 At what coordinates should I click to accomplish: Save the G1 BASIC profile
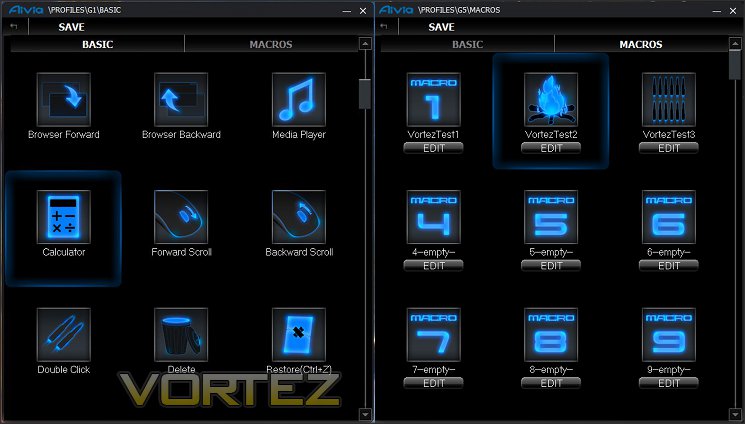tap(71, 27)
